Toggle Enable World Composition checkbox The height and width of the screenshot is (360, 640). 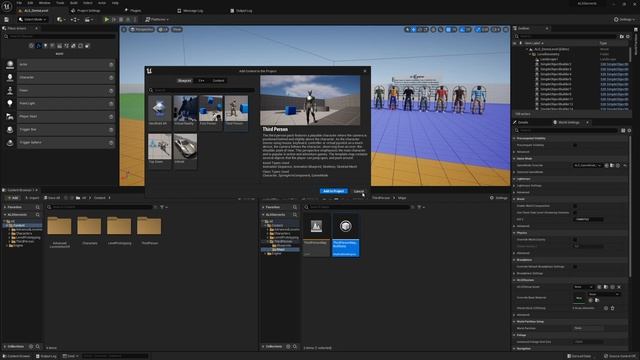pyautogui.click(x=575, y=206)
